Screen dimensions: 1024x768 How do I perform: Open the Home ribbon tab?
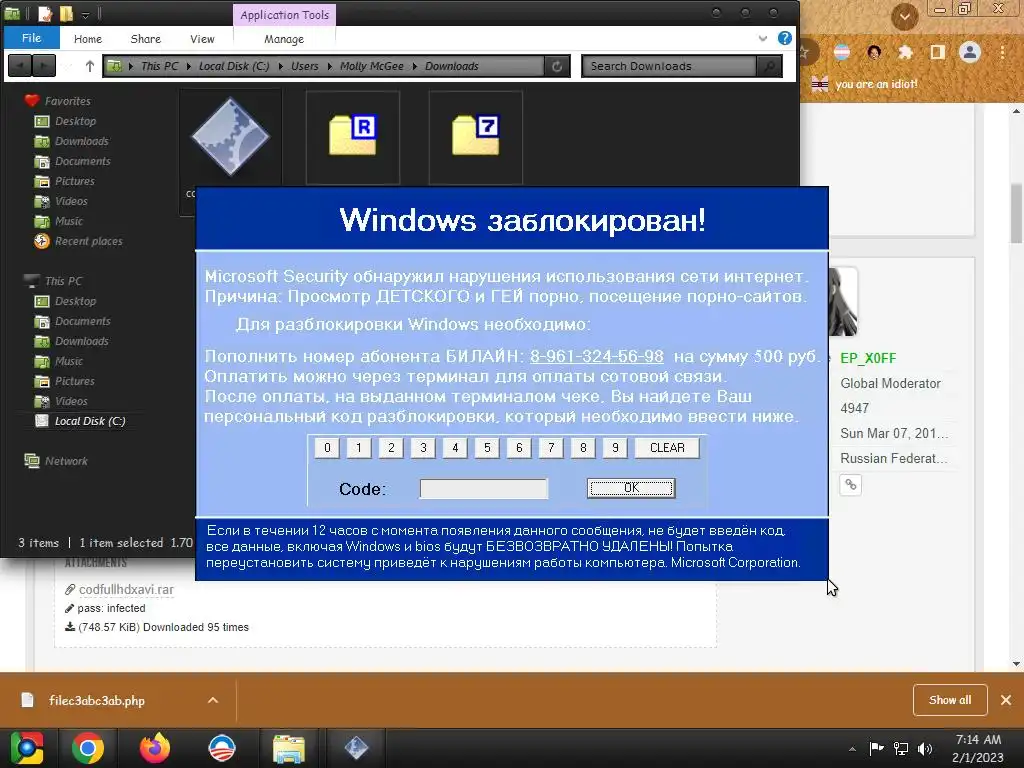[x=88, y=39]
